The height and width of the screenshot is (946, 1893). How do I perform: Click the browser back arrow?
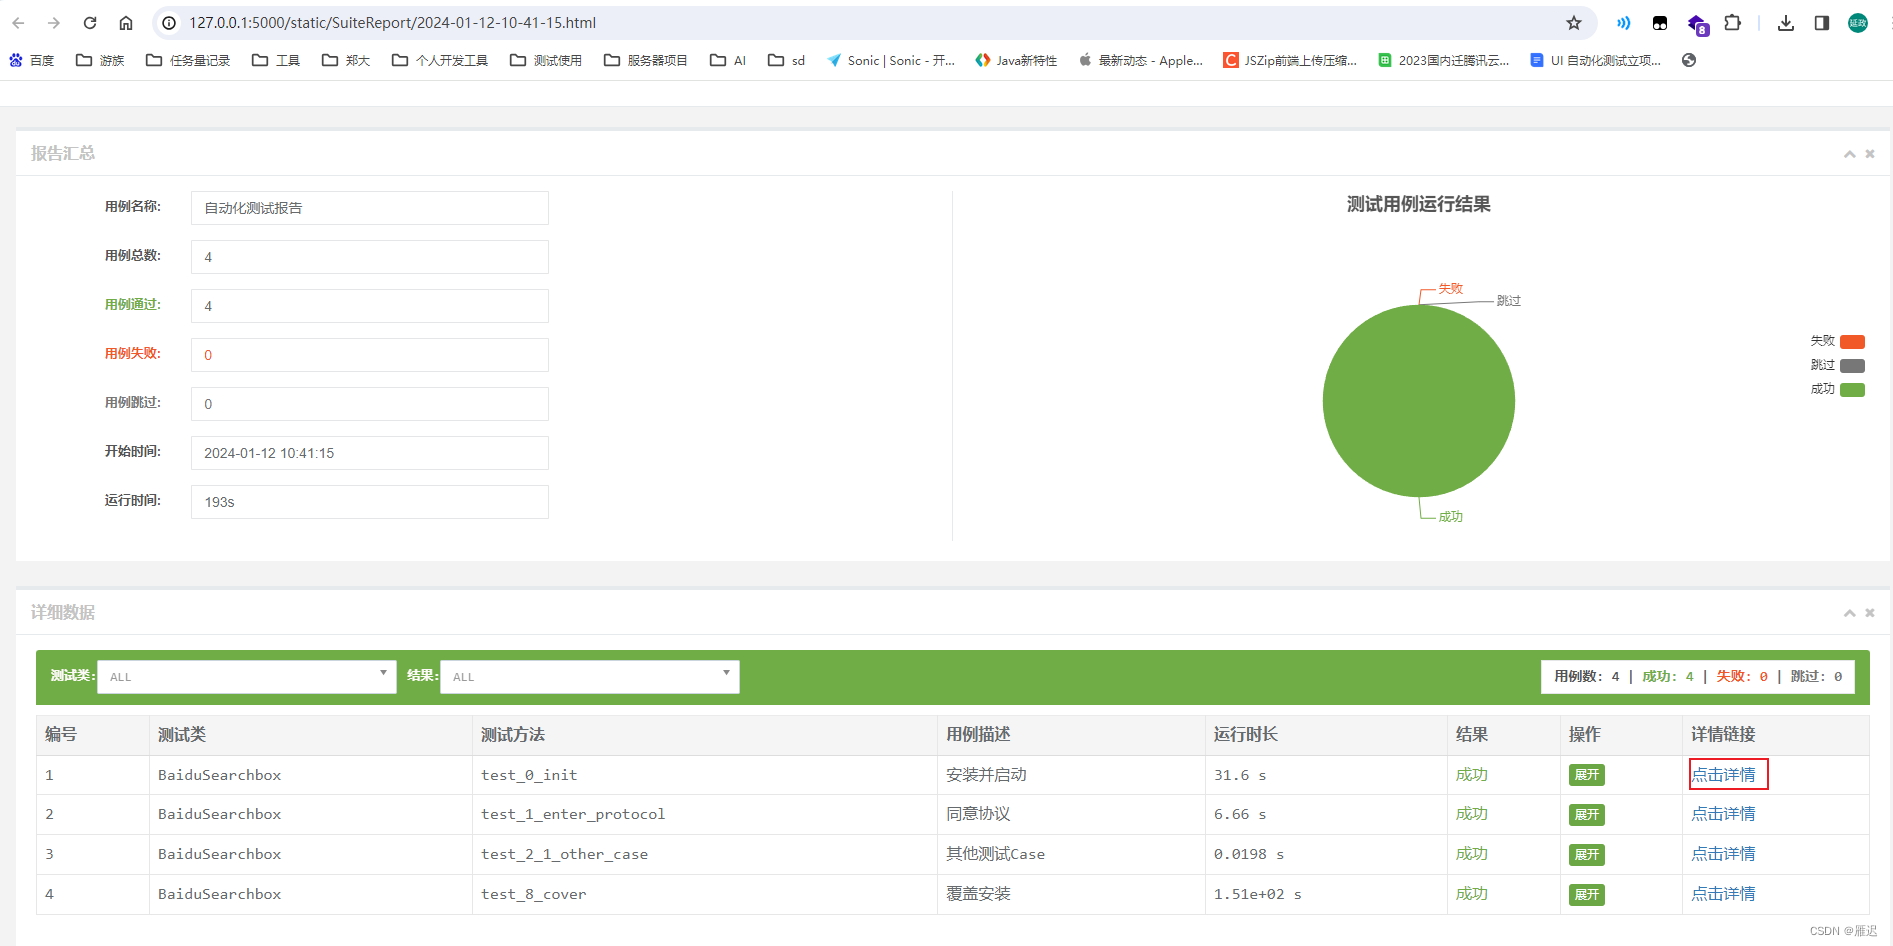pos(18,23)
